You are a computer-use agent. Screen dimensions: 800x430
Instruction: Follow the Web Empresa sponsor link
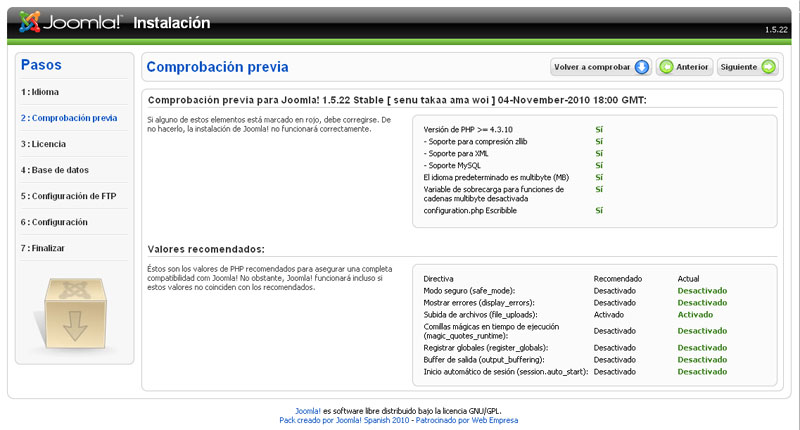coord(495,421)
